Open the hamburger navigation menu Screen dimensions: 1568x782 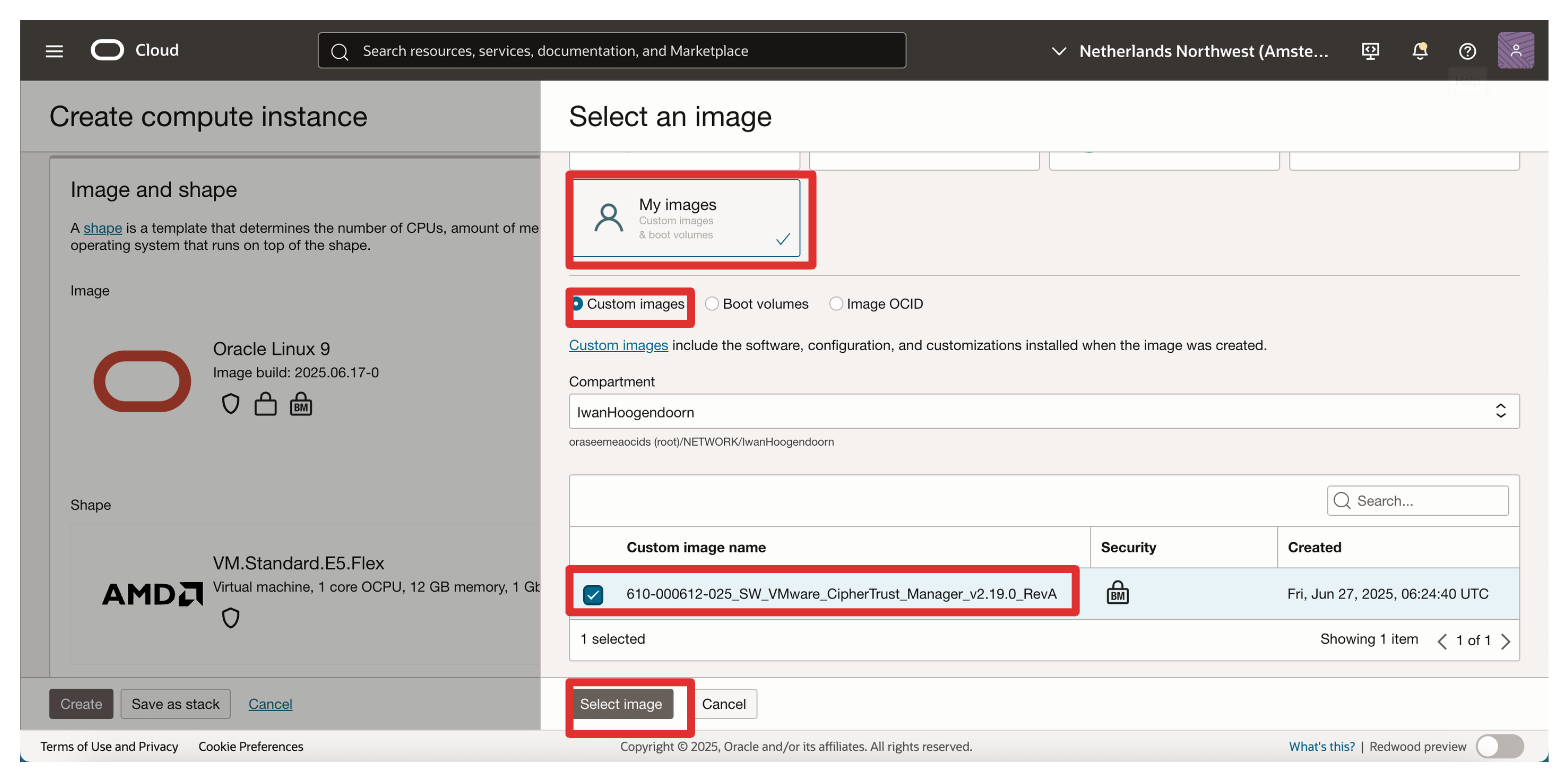(54, 51)
